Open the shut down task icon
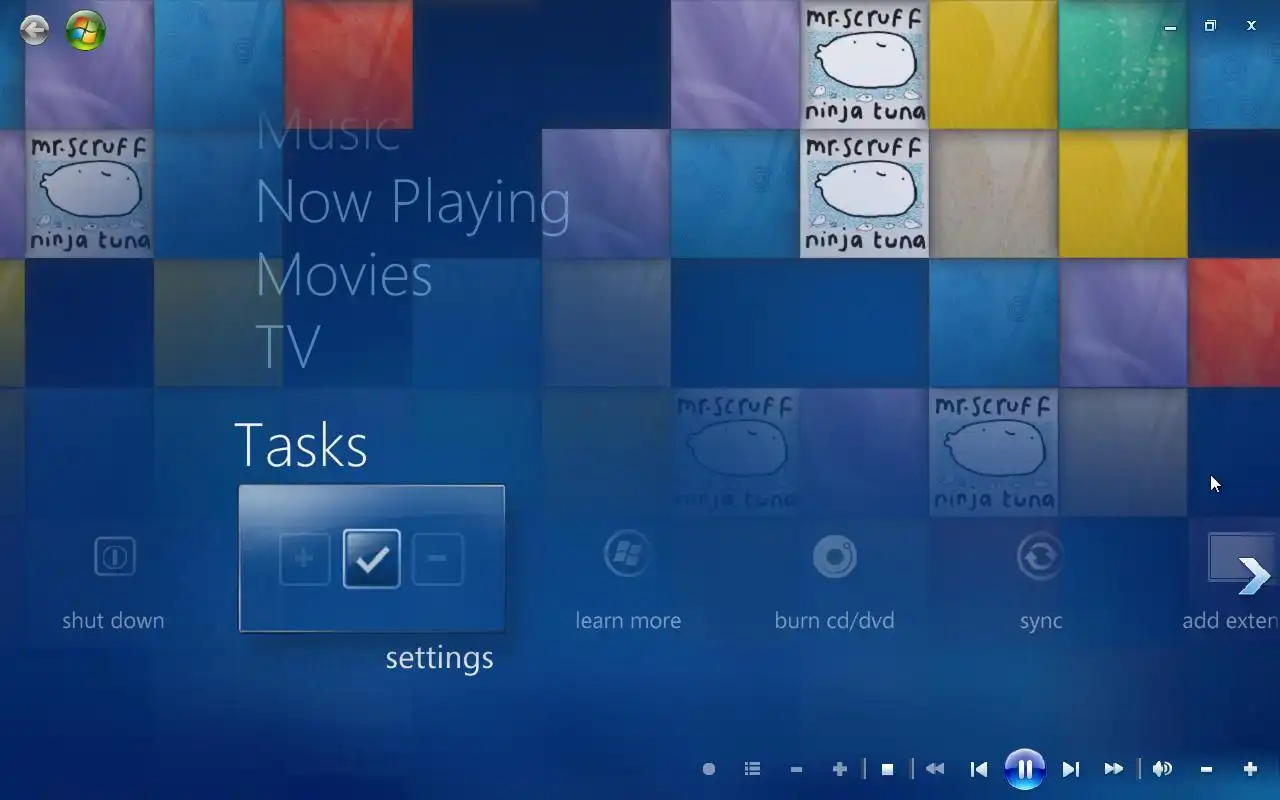1280x800 pixels. [114, 556]
